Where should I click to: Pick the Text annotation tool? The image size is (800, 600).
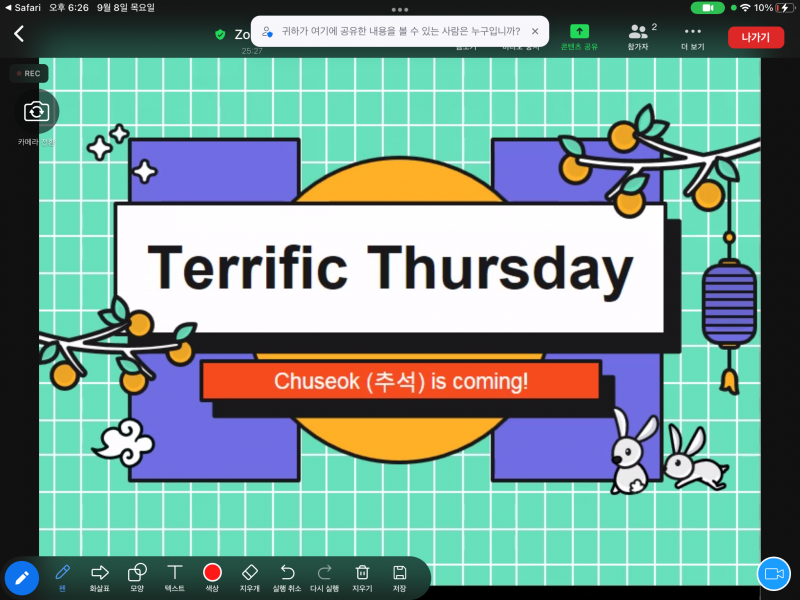(x=175, y=573)
